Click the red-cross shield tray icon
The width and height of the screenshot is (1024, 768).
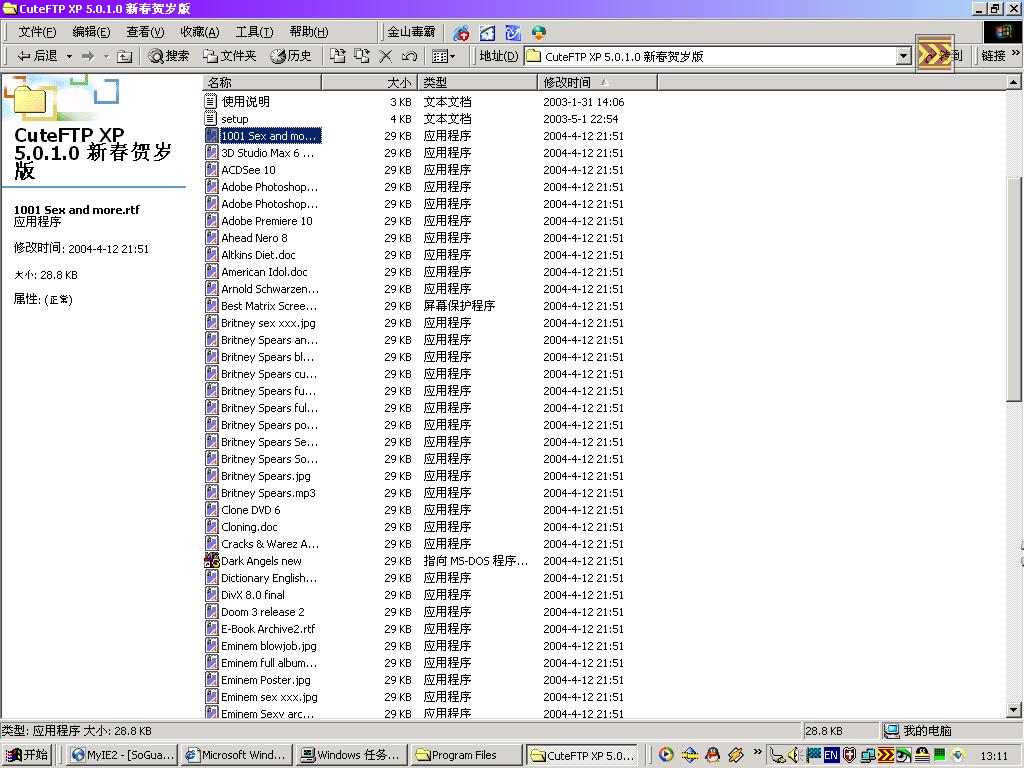coord(849,755)
